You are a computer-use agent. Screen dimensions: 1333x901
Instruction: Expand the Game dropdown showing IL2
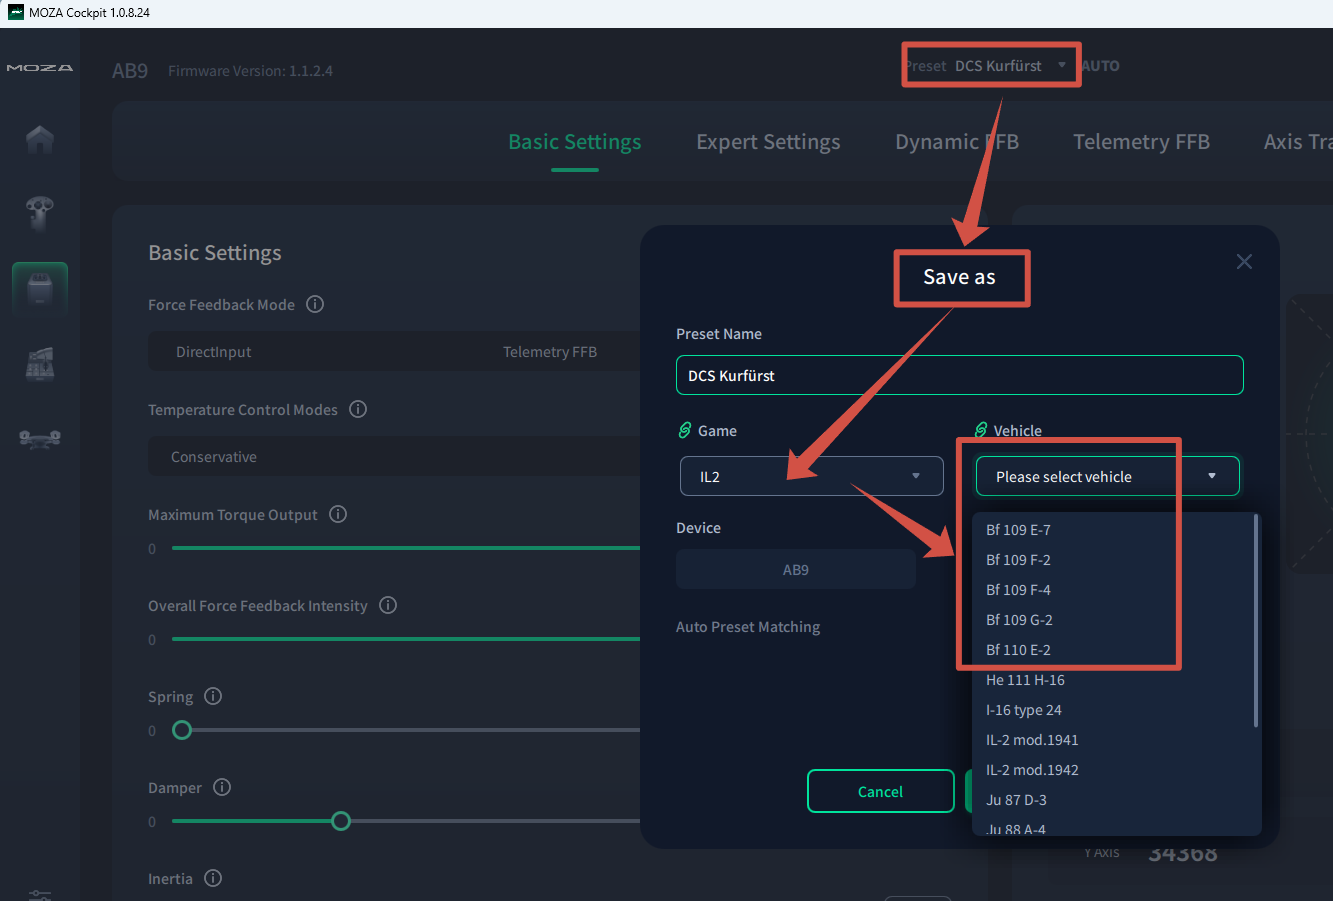[x=811, y=477]
